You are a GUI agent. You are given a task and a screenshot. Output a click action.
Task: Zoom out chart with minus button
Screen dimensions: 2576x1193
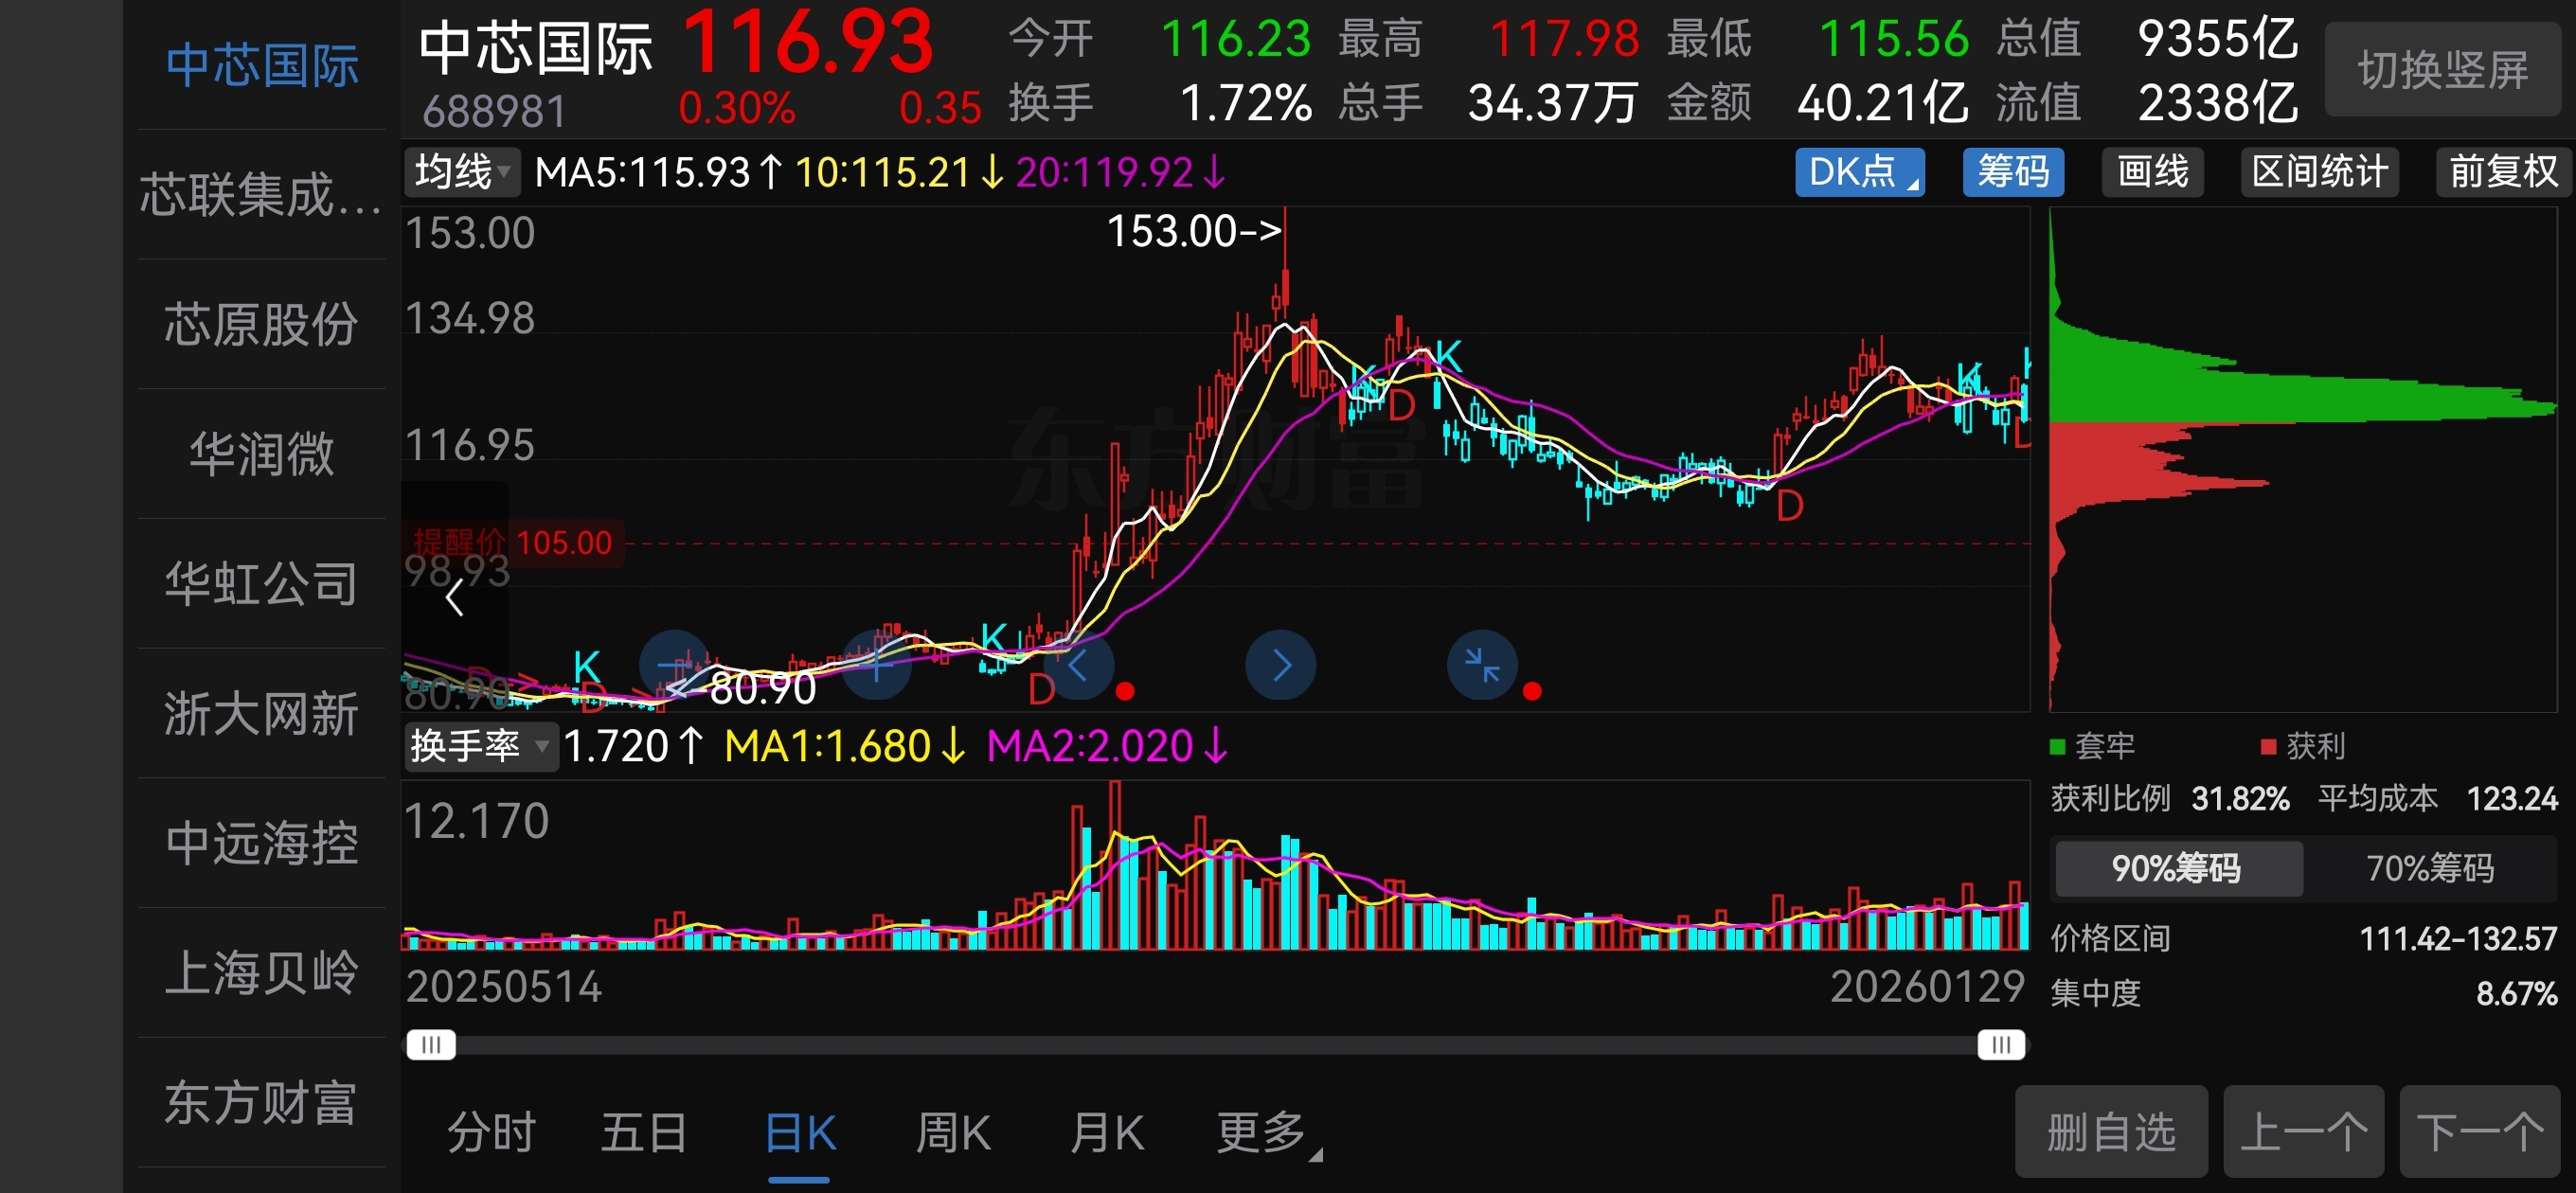click(675, 665)
